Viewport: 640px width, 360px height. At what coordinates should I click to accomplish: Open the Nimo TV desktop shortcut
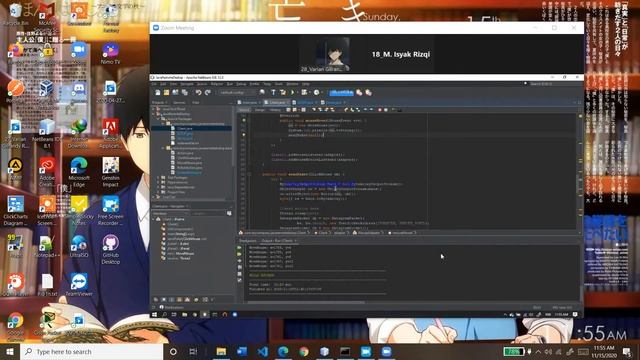point(110,54)
